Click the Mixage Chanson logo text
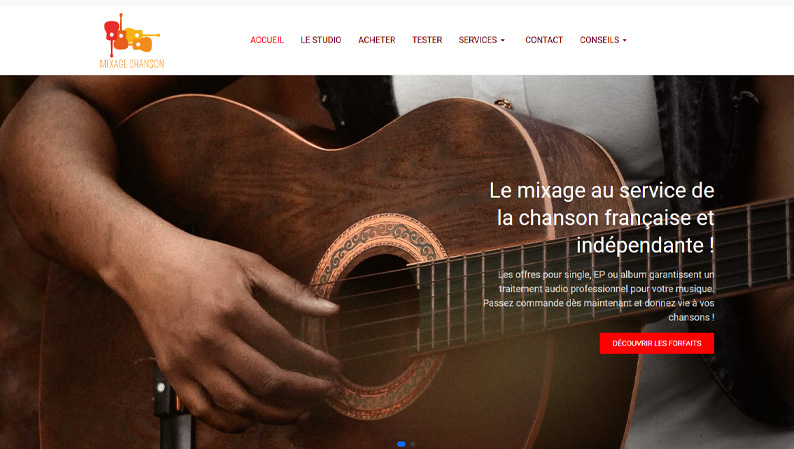Image resolution: width=794 pixels, height=449 pixels. click(132, 64)
